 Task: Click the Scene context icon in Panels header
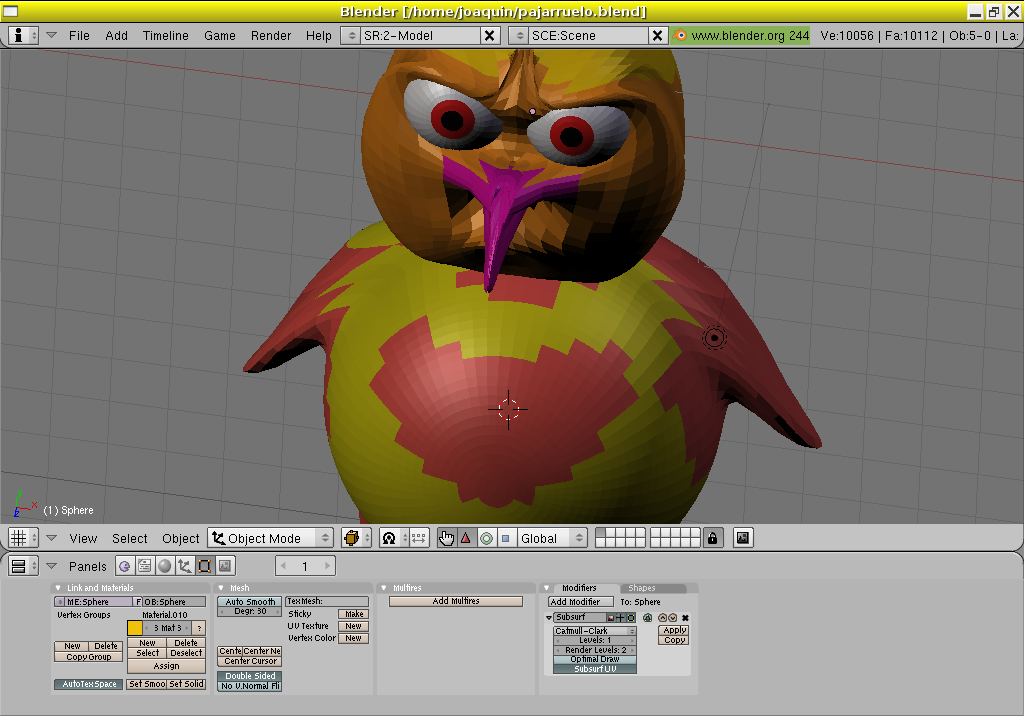tap(225, 566)
